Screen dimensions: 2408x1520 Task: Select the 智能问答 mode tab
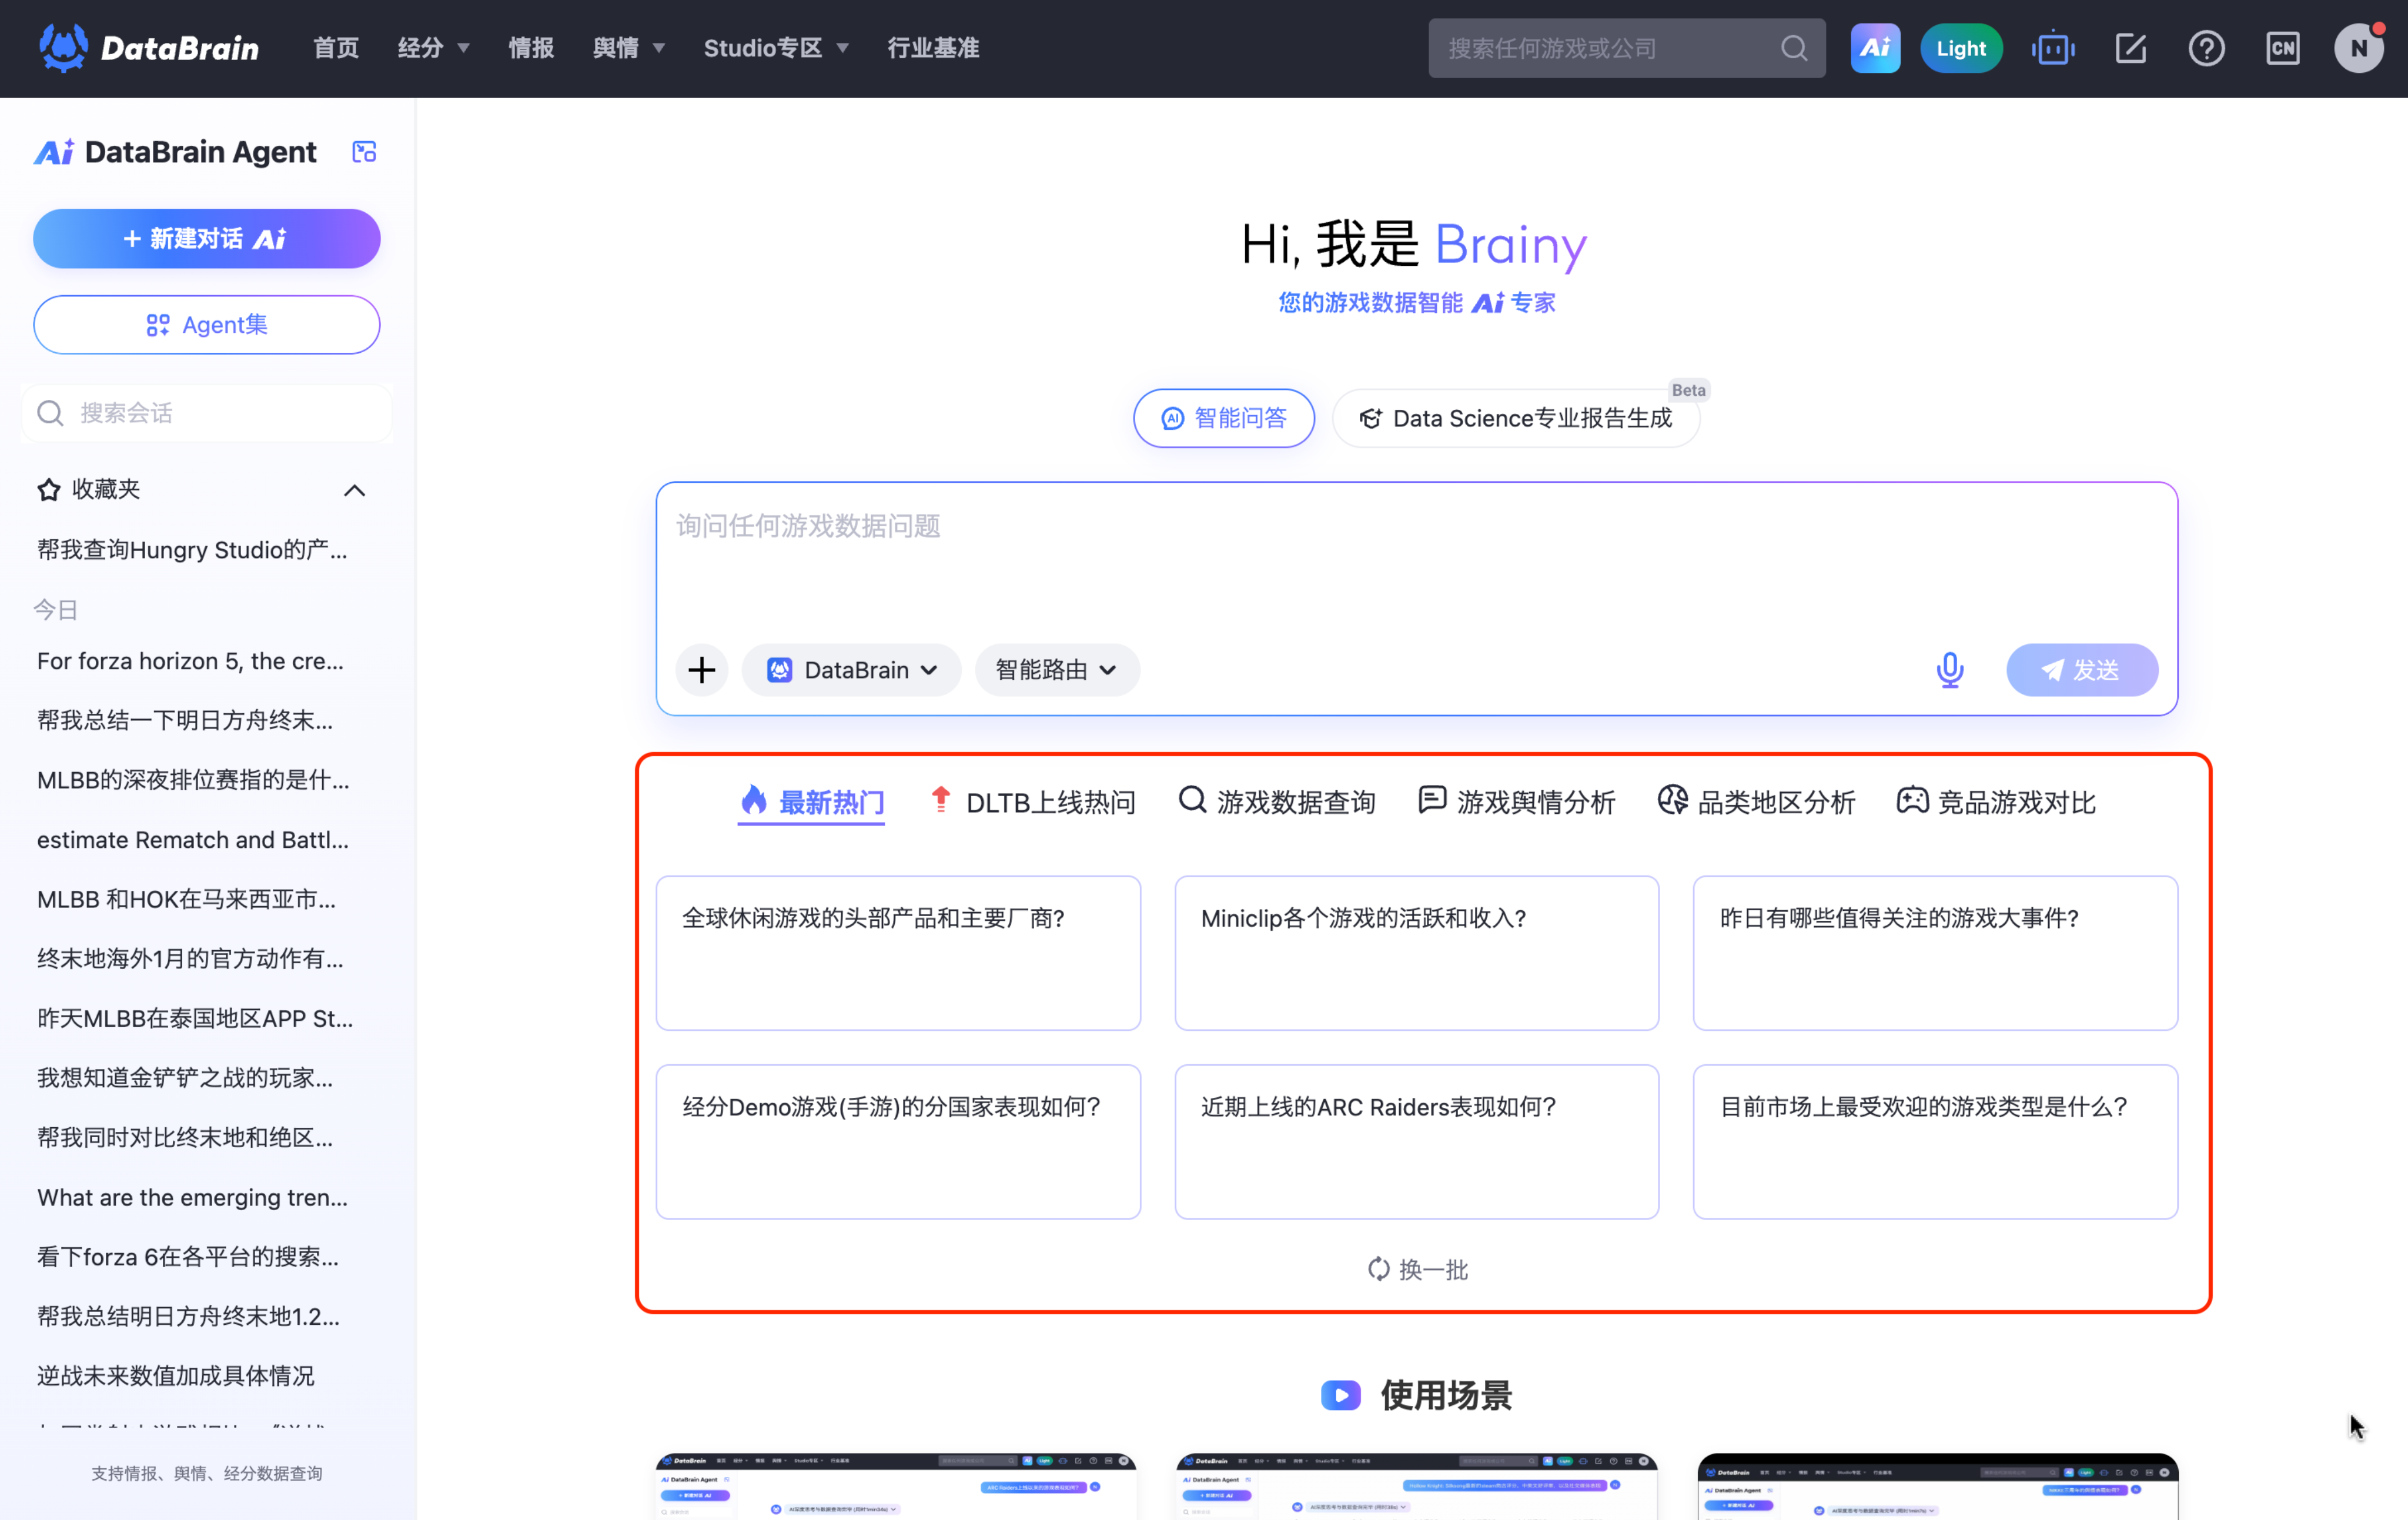1223,418
